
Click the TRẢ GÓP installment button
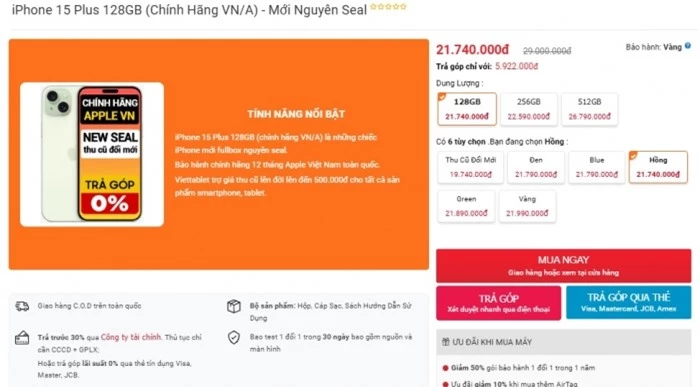click(x=498, y=303)
